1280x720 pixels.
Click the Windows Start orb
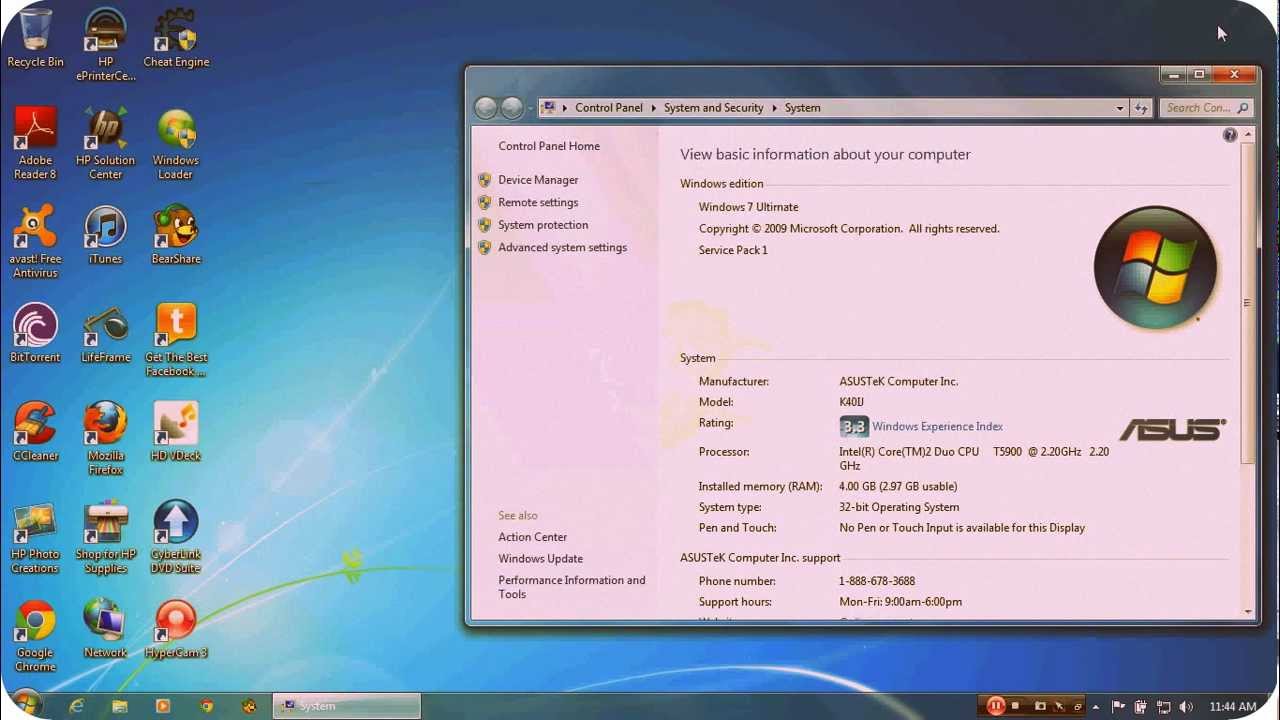[27, 705]
